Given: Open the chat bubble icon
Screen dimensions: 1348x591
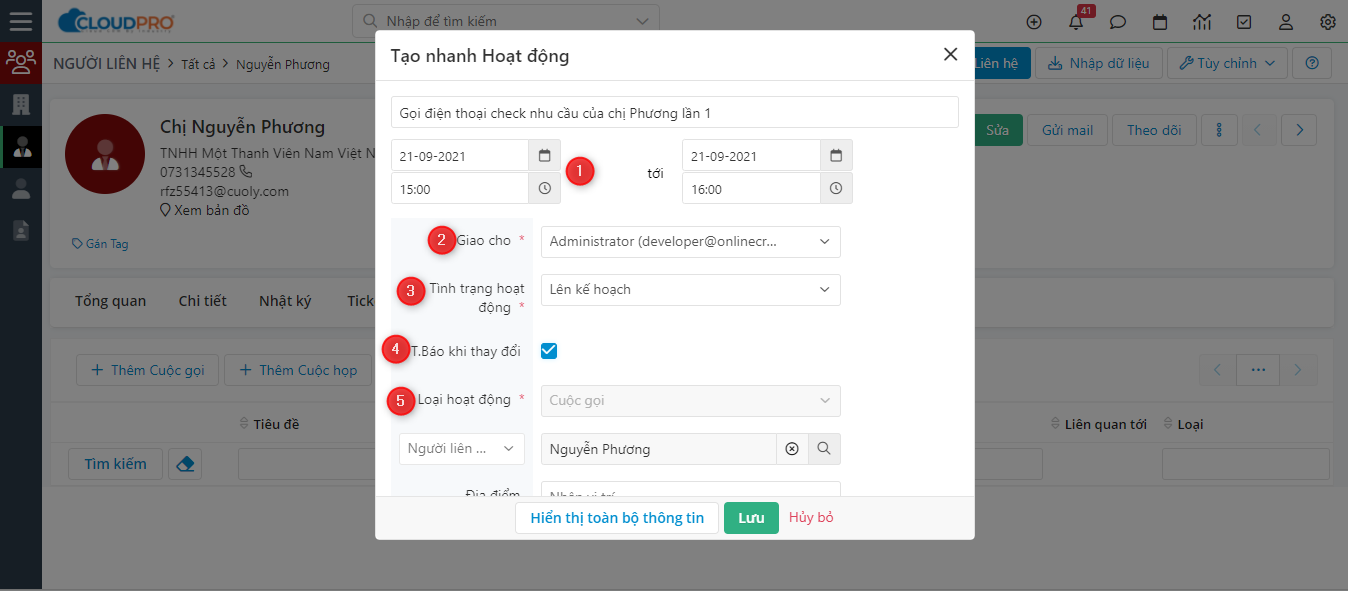Looking at the screenshot, I should [x=1118, y=21].
